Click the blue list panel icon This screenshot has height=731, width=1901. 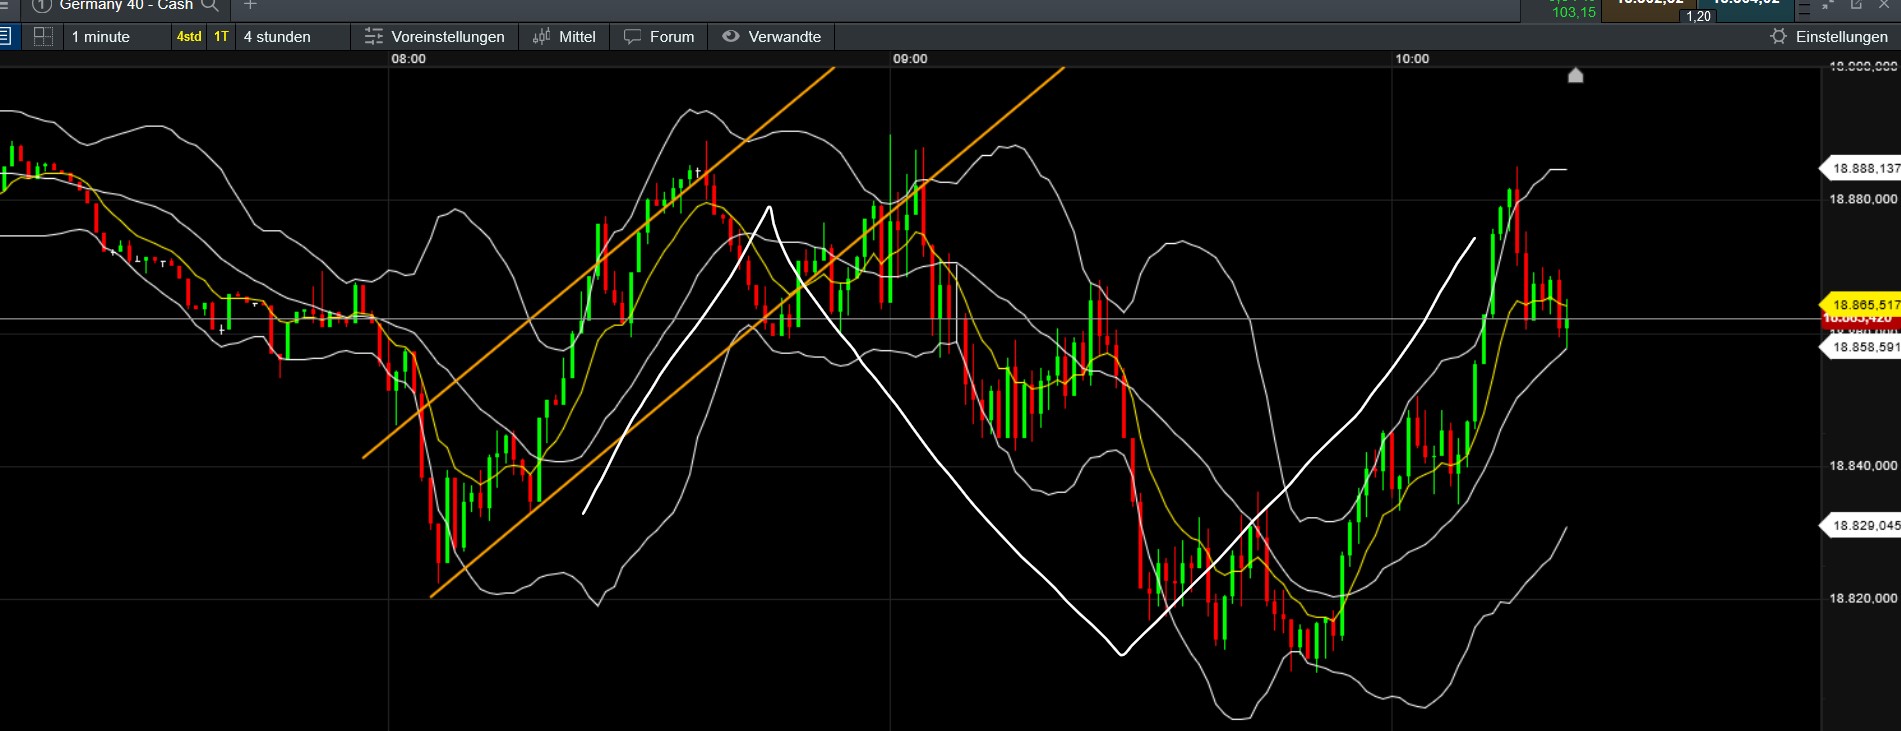(x=5, y=37)
